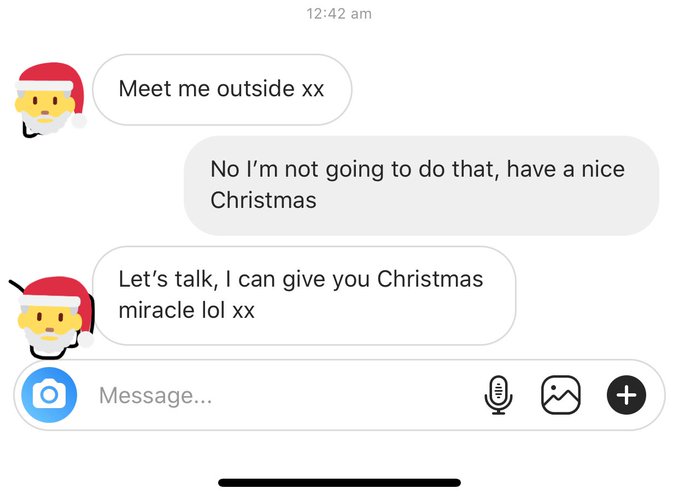This screenshot has width=679, height=500.
Task: Focus the Message... text input field
Action: click(280, 396)
